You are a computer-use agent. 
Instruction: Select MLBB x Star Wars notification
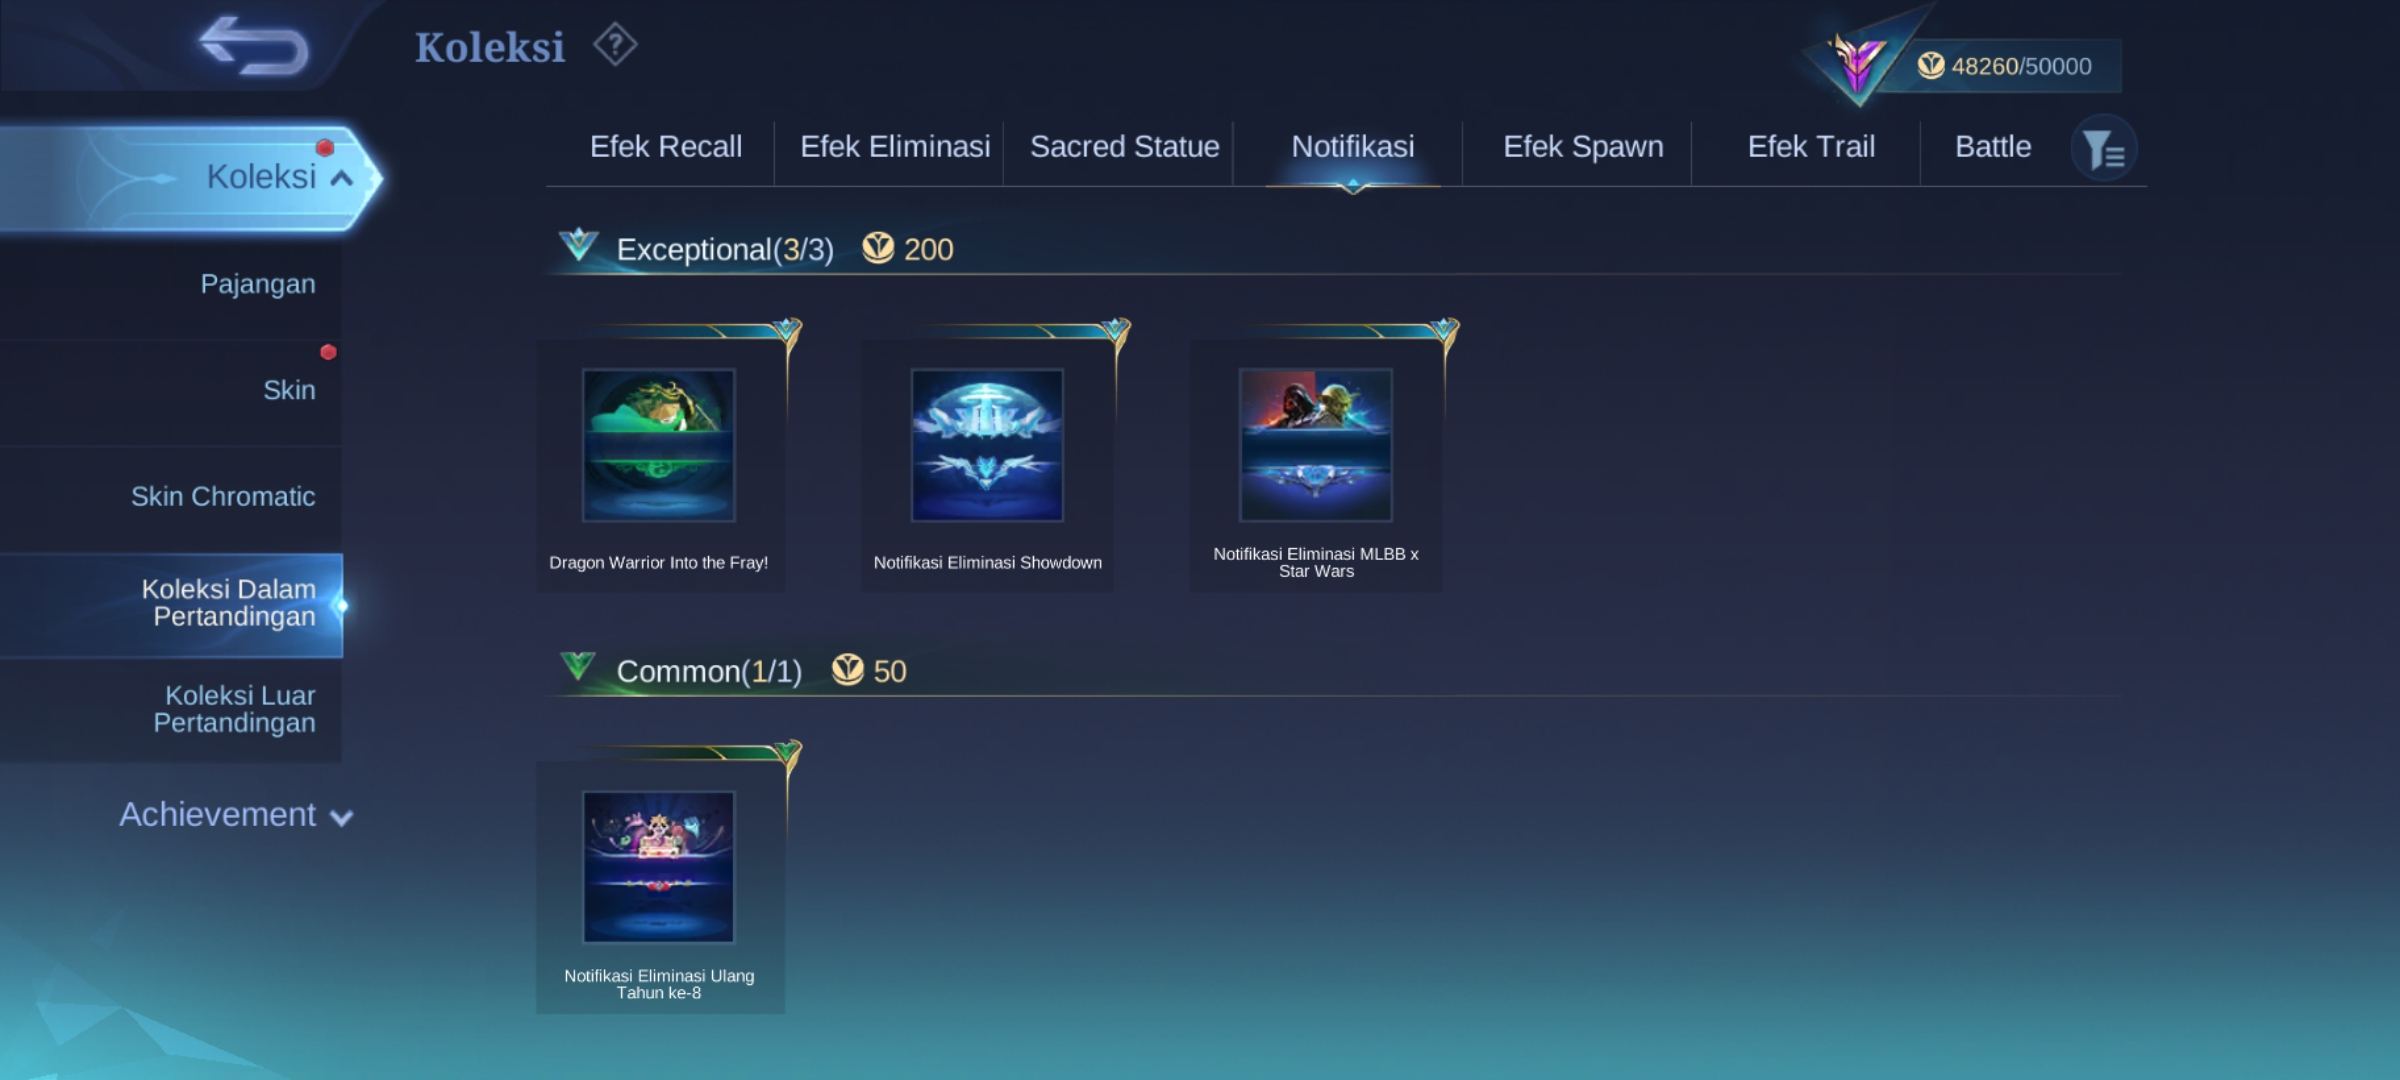click(x=1315, y=446)
